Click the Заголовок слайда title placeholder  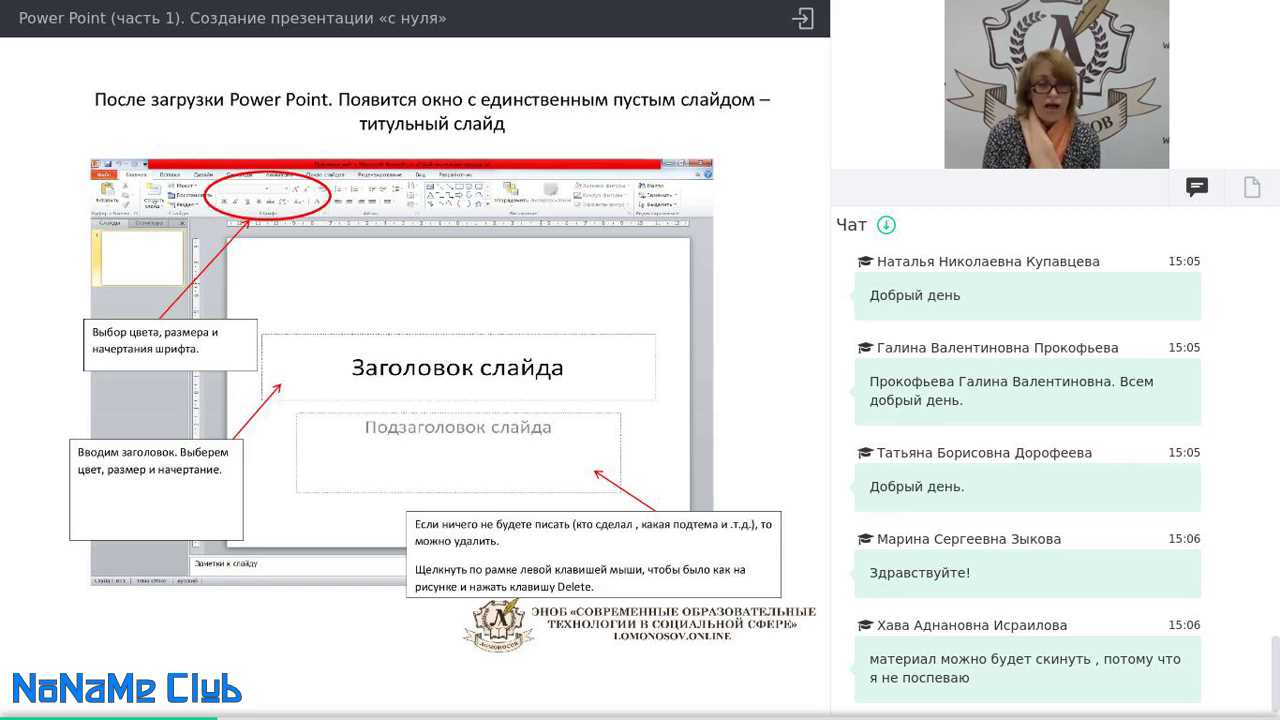coord(458,367)
